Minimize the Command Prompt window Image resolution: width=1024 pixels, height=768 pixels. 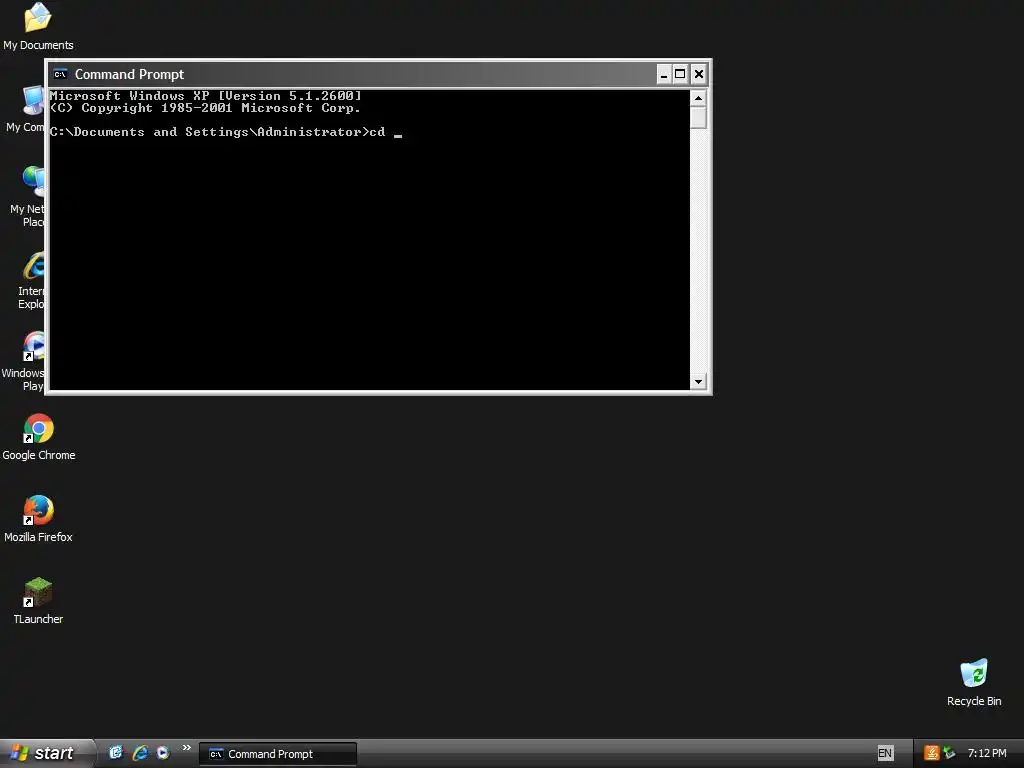click(x=664, y=74)
